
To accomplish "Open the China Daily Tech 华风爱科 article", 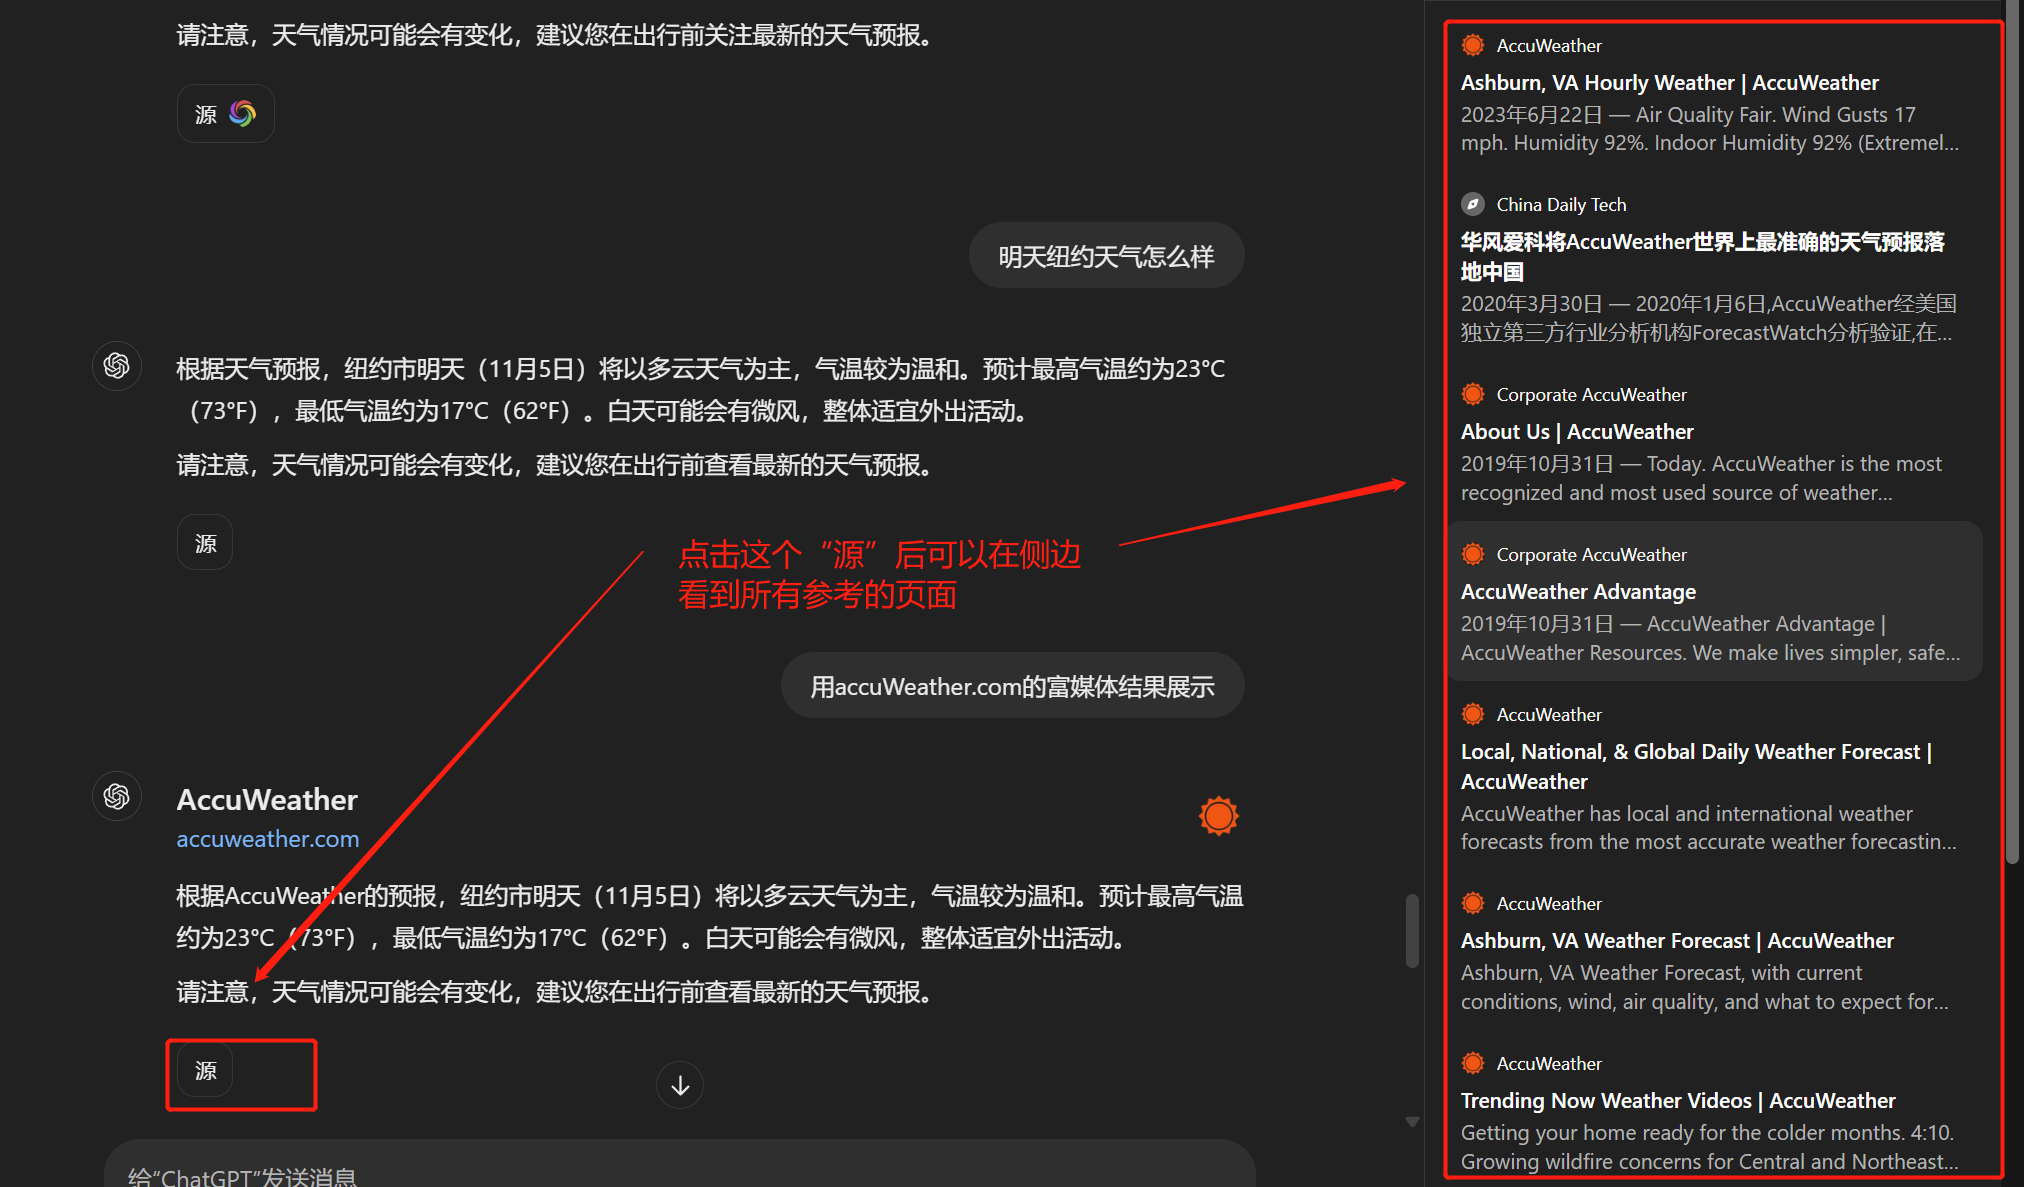I will pos(1702,256).
